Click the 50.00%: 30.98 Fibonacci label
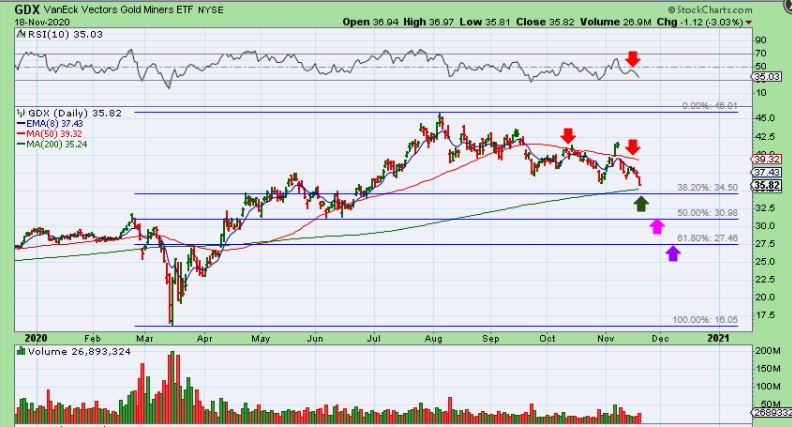Screen dimensions: 792x427 coord(708,213)
